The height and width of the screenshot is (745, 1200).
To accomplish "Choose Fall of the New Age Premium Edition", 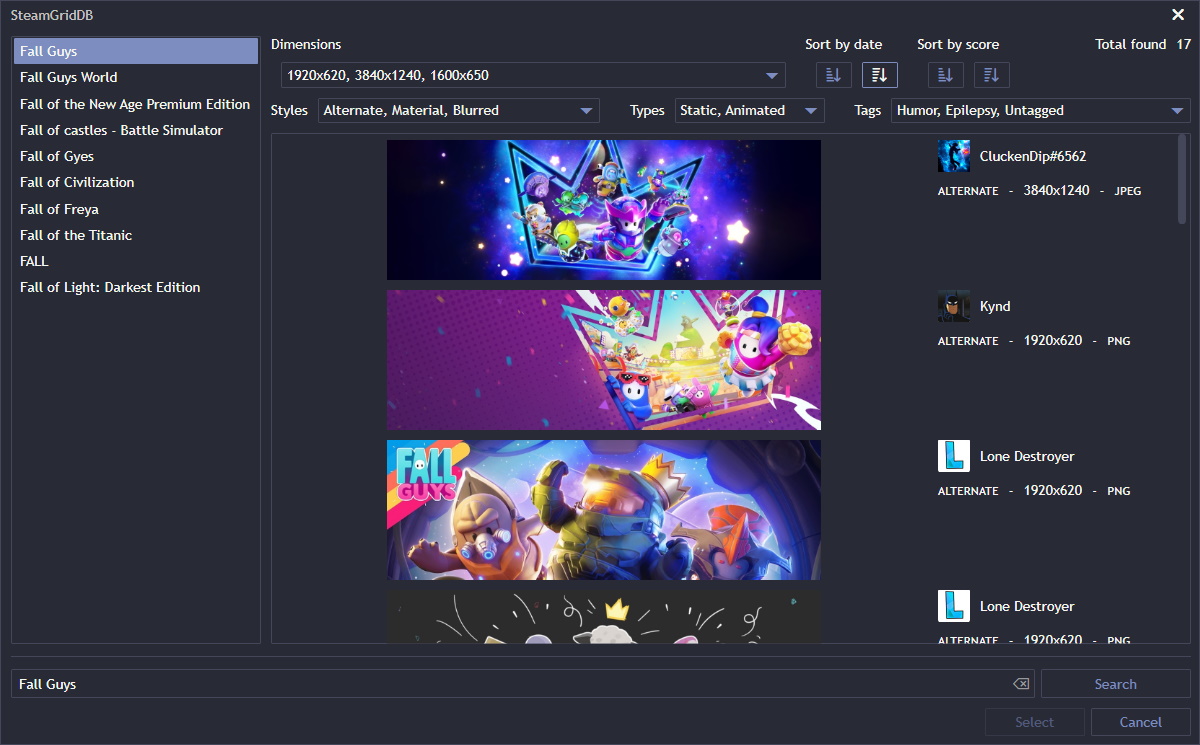I will 136,104.
